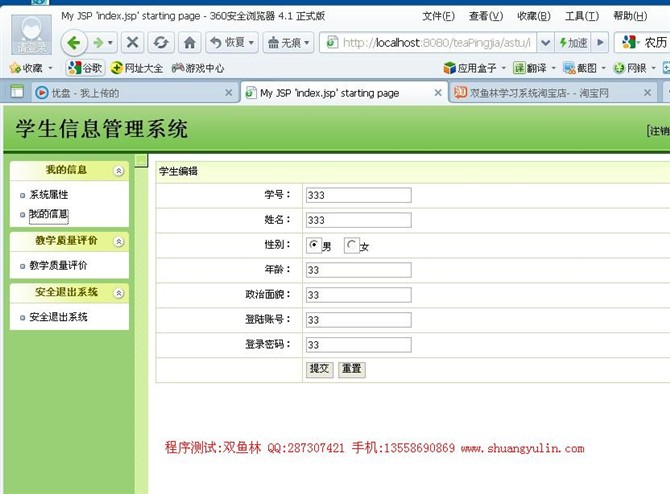Click the 网银 online banking tool
This screenshot has height=494, width=670.
coord(630,68)
